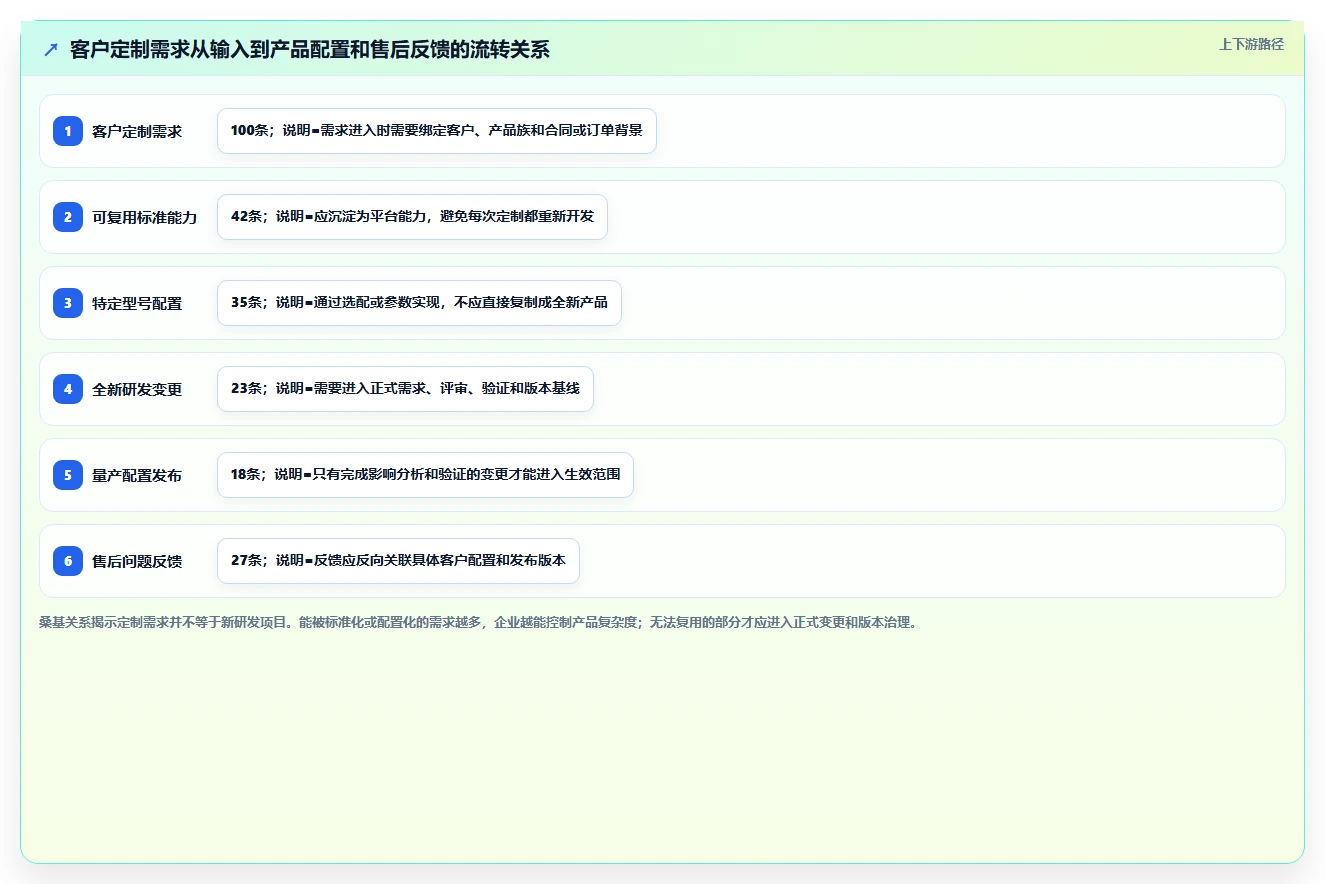Image resolution: width=1325 pixels, height=884 pixels.
Task: Open the 18条 description box
Action: pos(425,475)
